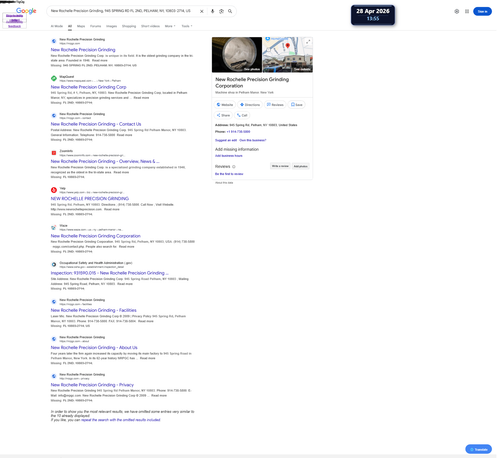This screenshot has height=458, width=500.
Task: Expand the More search filter dropdown
Action: tap(170, 26)
